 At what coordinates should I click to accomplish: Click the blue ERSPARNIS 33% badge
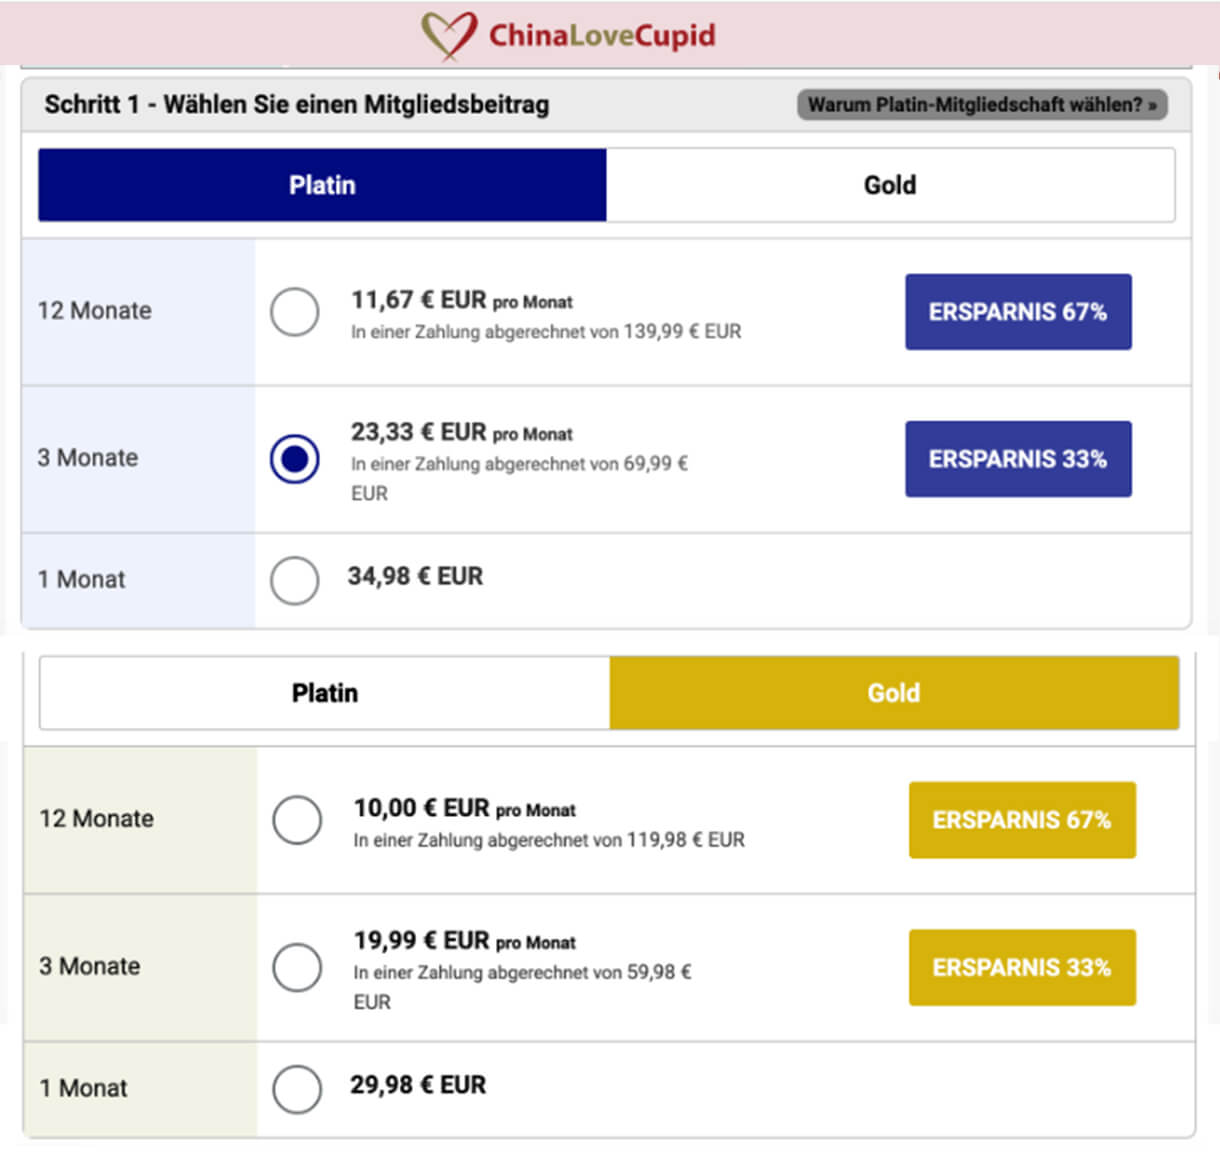pyautogui.click(x=1018, y=458)
